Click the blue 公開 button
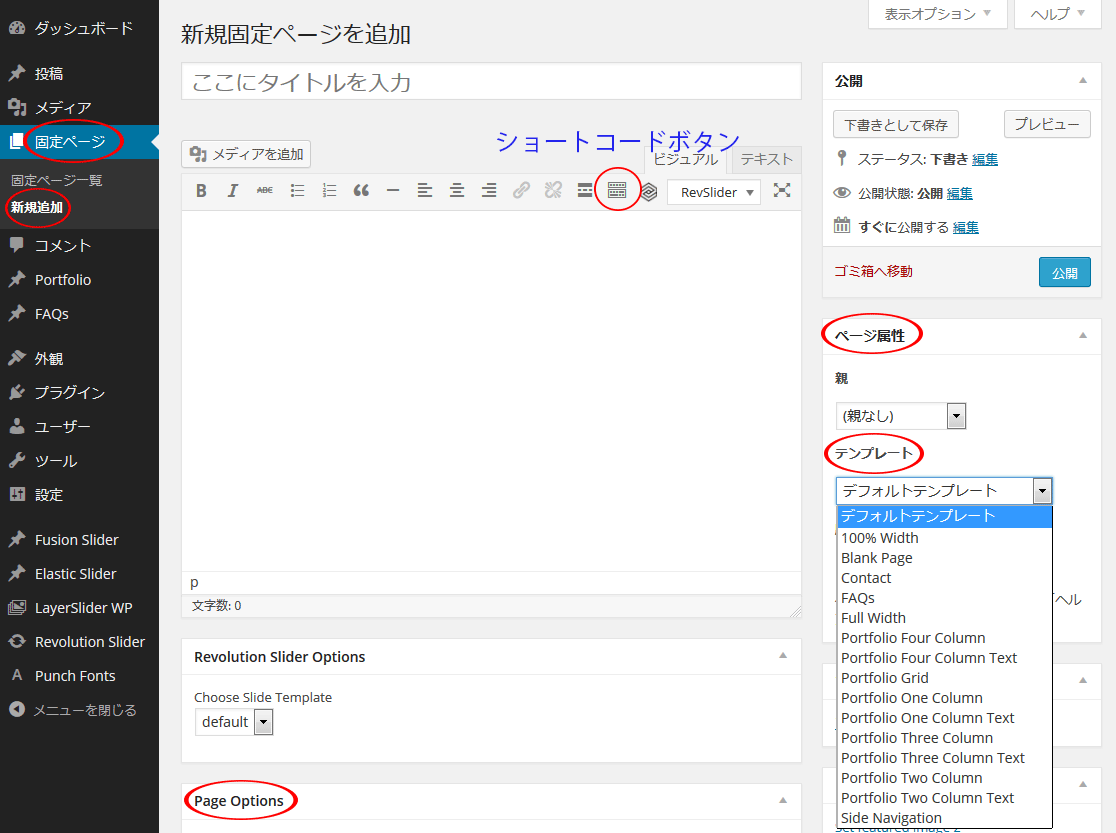Viewport: 1116px width, 833px height. (x=1064, y=273)
